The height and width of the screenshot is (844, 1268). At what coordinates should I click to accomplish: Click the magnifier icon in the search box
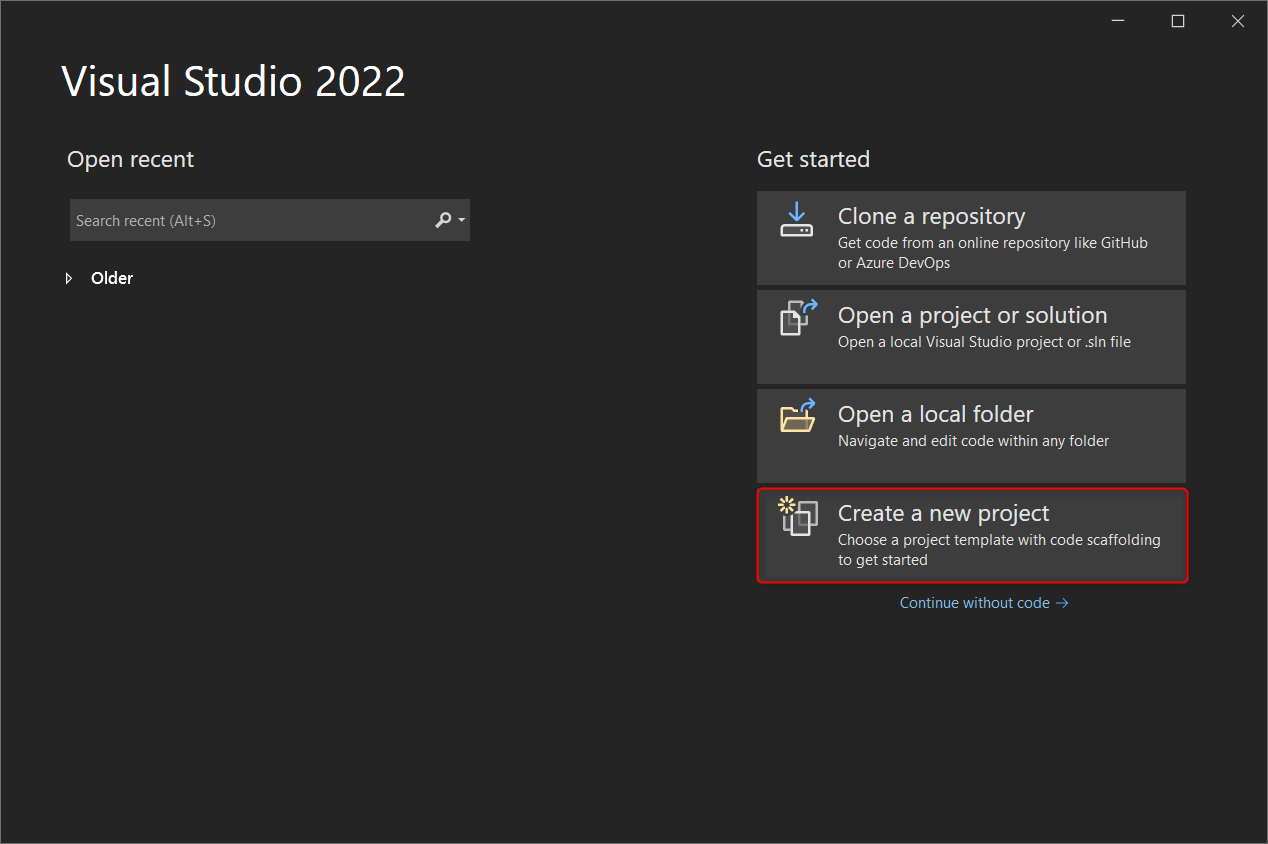click(442, 220)
